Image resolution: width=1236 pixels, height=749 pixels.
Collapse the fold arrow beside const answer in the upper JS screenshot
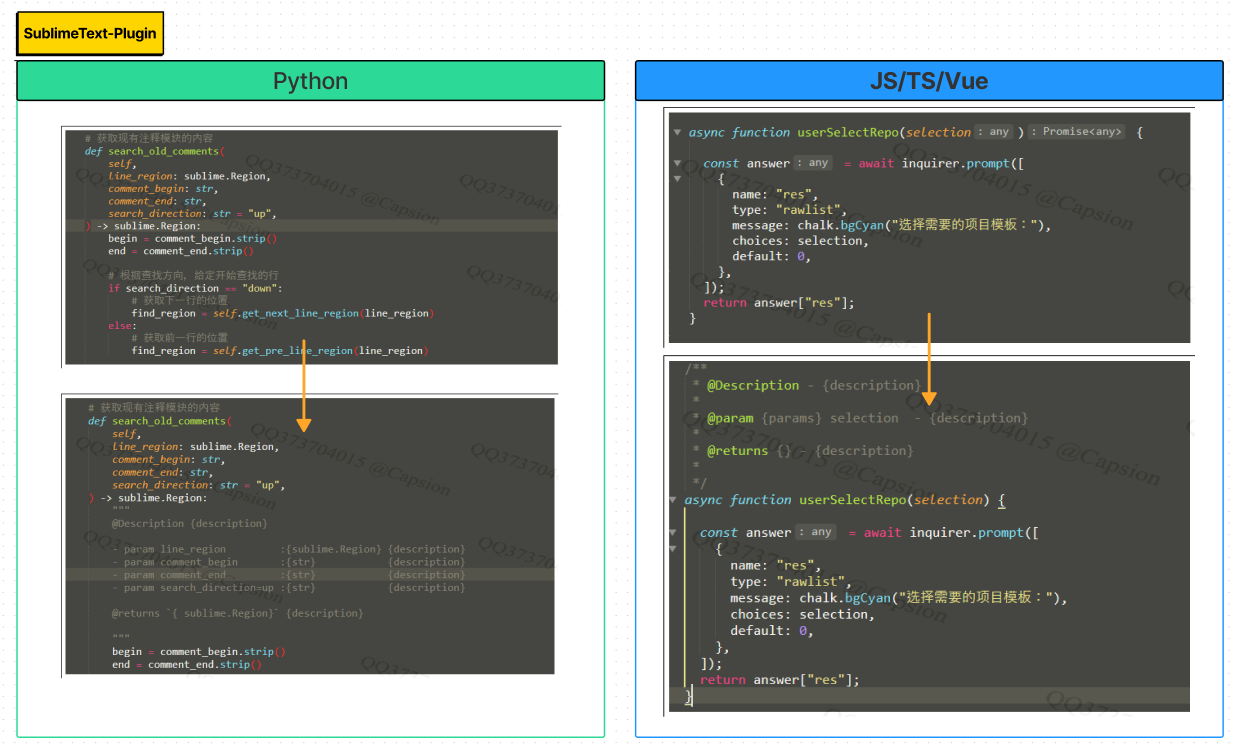coord(678,163)
